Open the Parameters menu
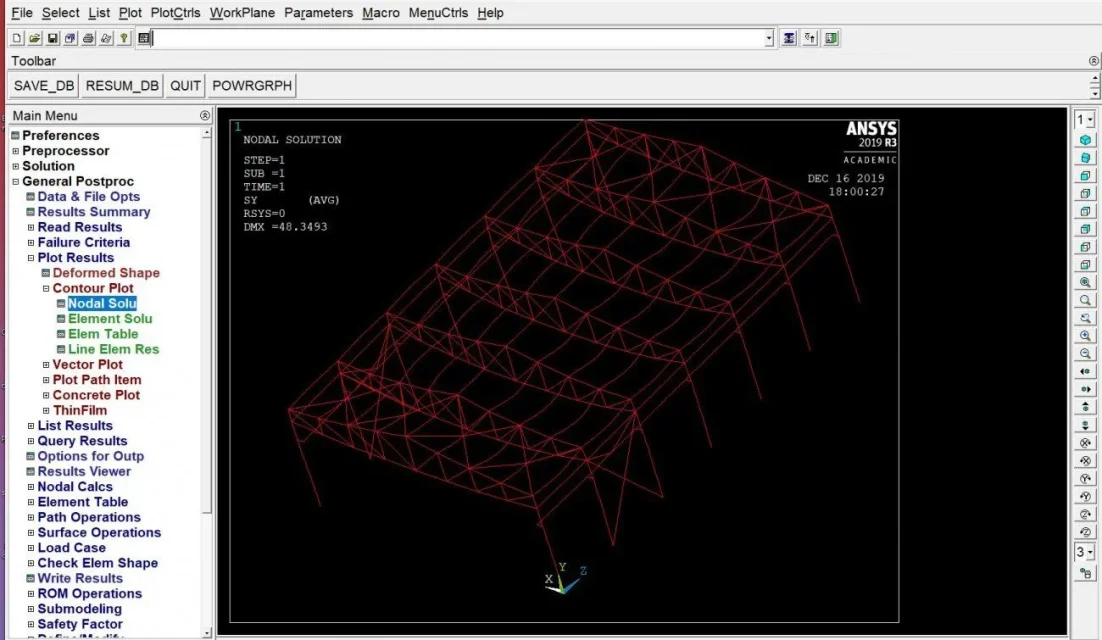1102x640 pixels. point(318,13)
